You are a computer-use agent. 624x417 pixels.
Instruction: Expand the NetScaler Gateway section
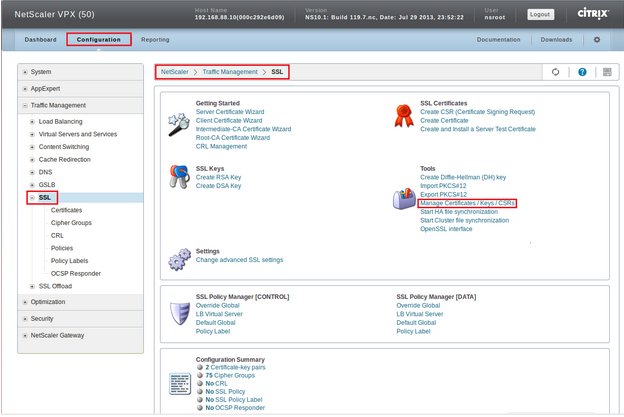[x=25, y=335]
